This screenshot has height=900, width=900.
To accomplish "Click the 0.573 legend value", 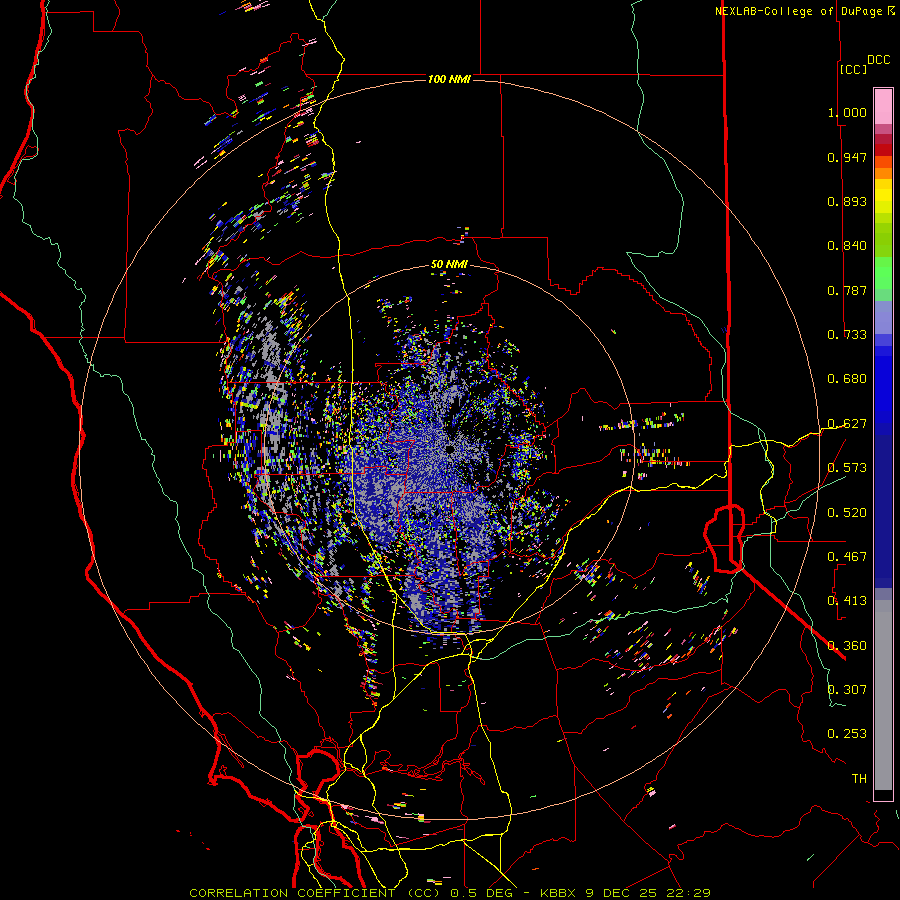I will 847,468.
